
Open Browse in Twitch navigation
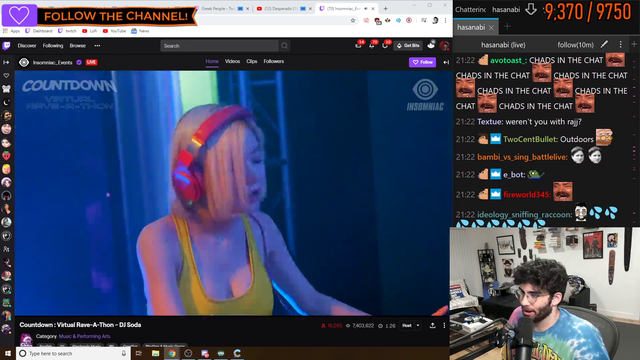(78, 46)
